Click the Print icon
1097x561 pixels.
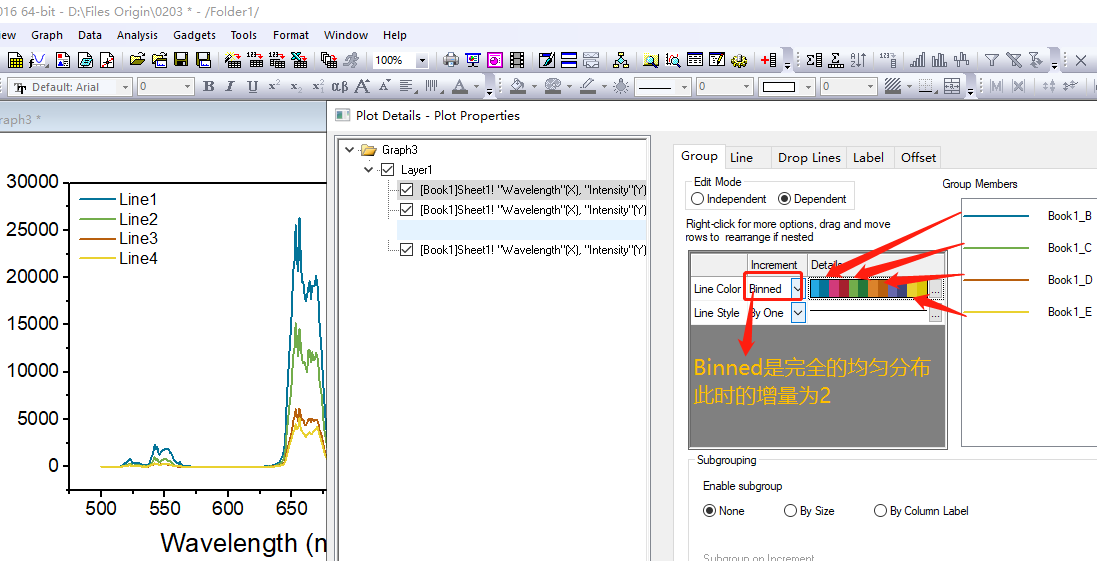point(451,60)
